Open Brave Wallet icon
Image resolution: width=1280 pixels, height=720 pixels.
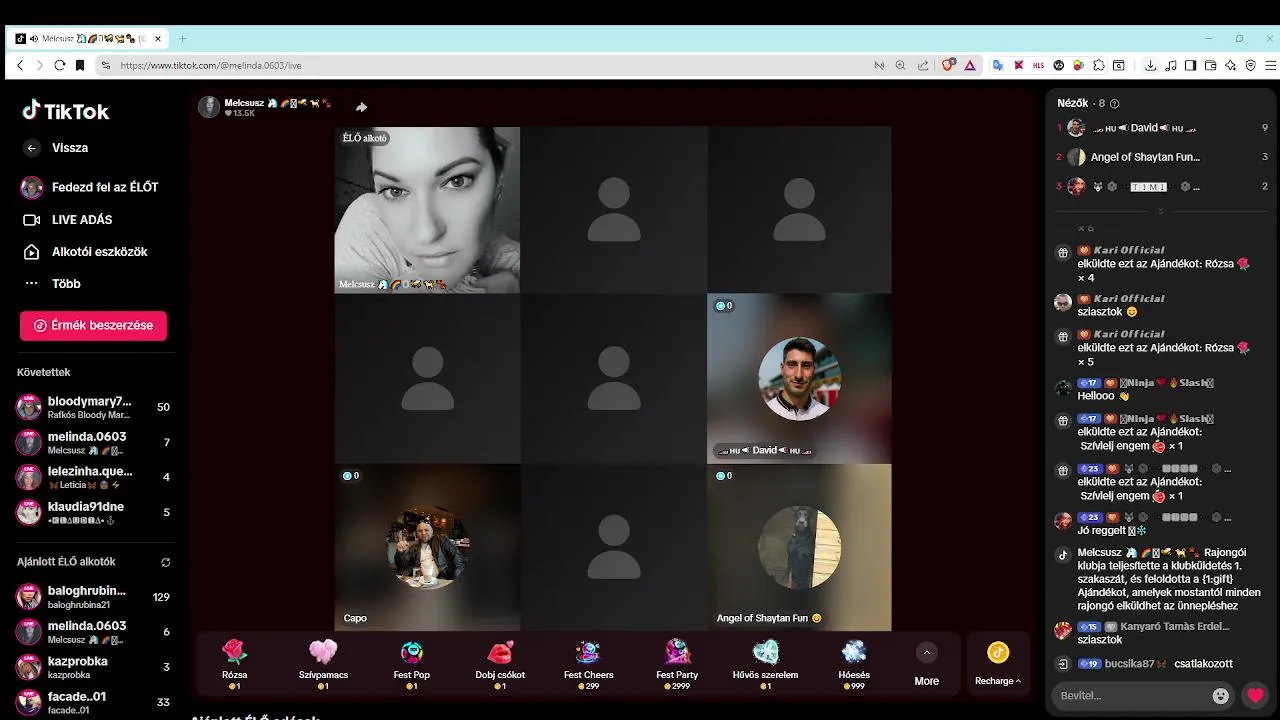[x=1210, y=65]
